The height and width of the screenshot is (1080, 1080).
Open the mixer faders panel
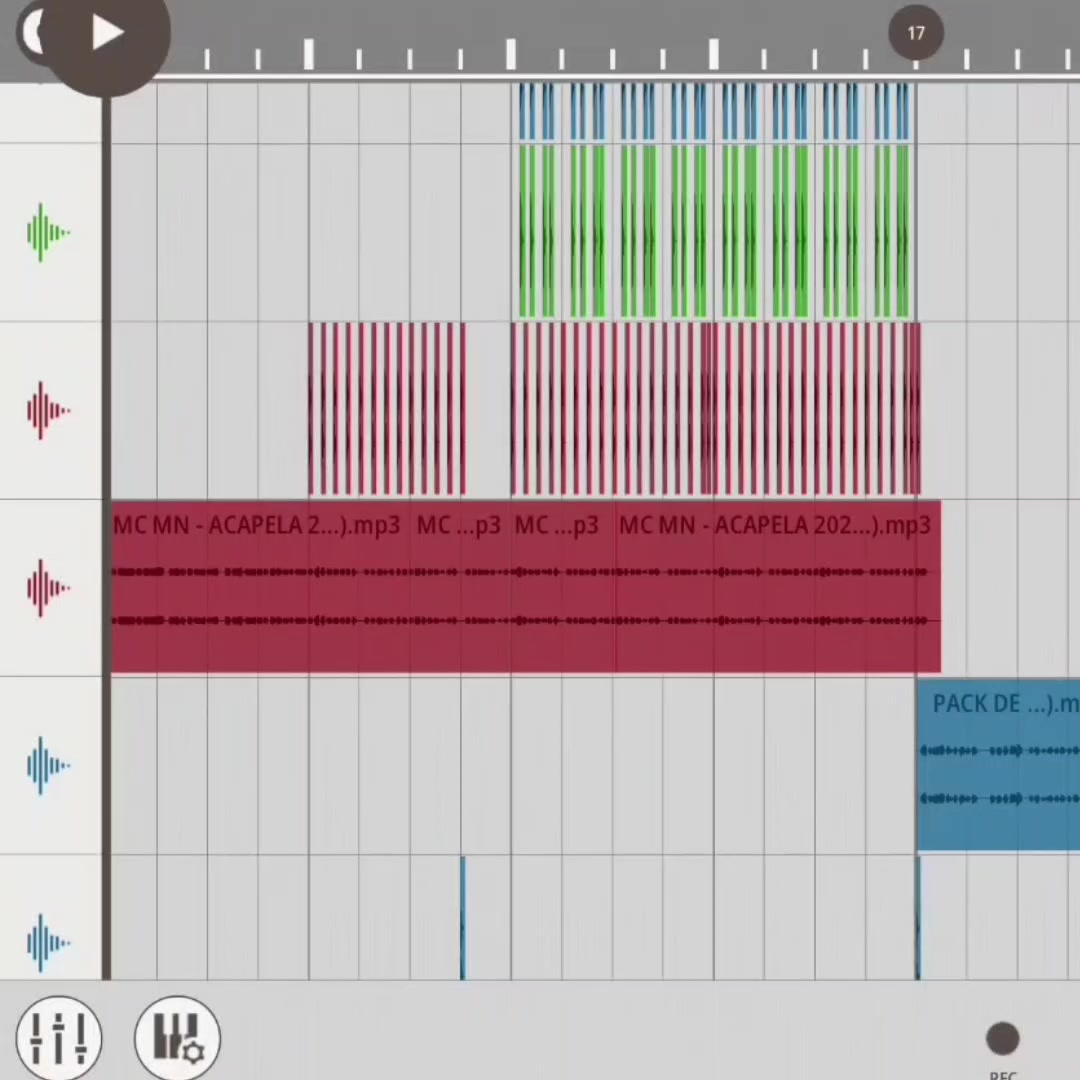[x=59, y=1037]
